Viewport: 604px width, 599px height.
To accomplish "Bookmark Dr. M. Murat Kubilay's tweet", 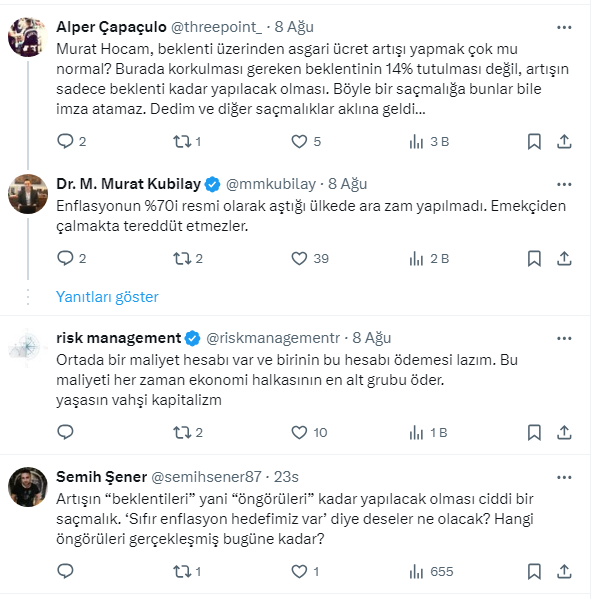I will point(535,258).
